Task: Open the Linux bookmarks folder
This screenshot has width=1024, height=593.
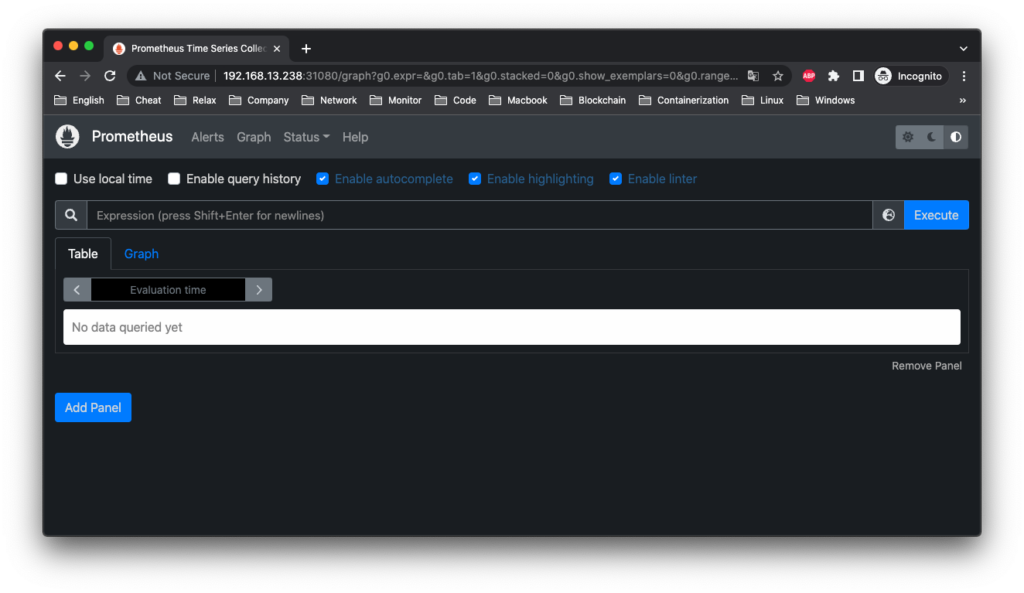Action: click(762, 100)
